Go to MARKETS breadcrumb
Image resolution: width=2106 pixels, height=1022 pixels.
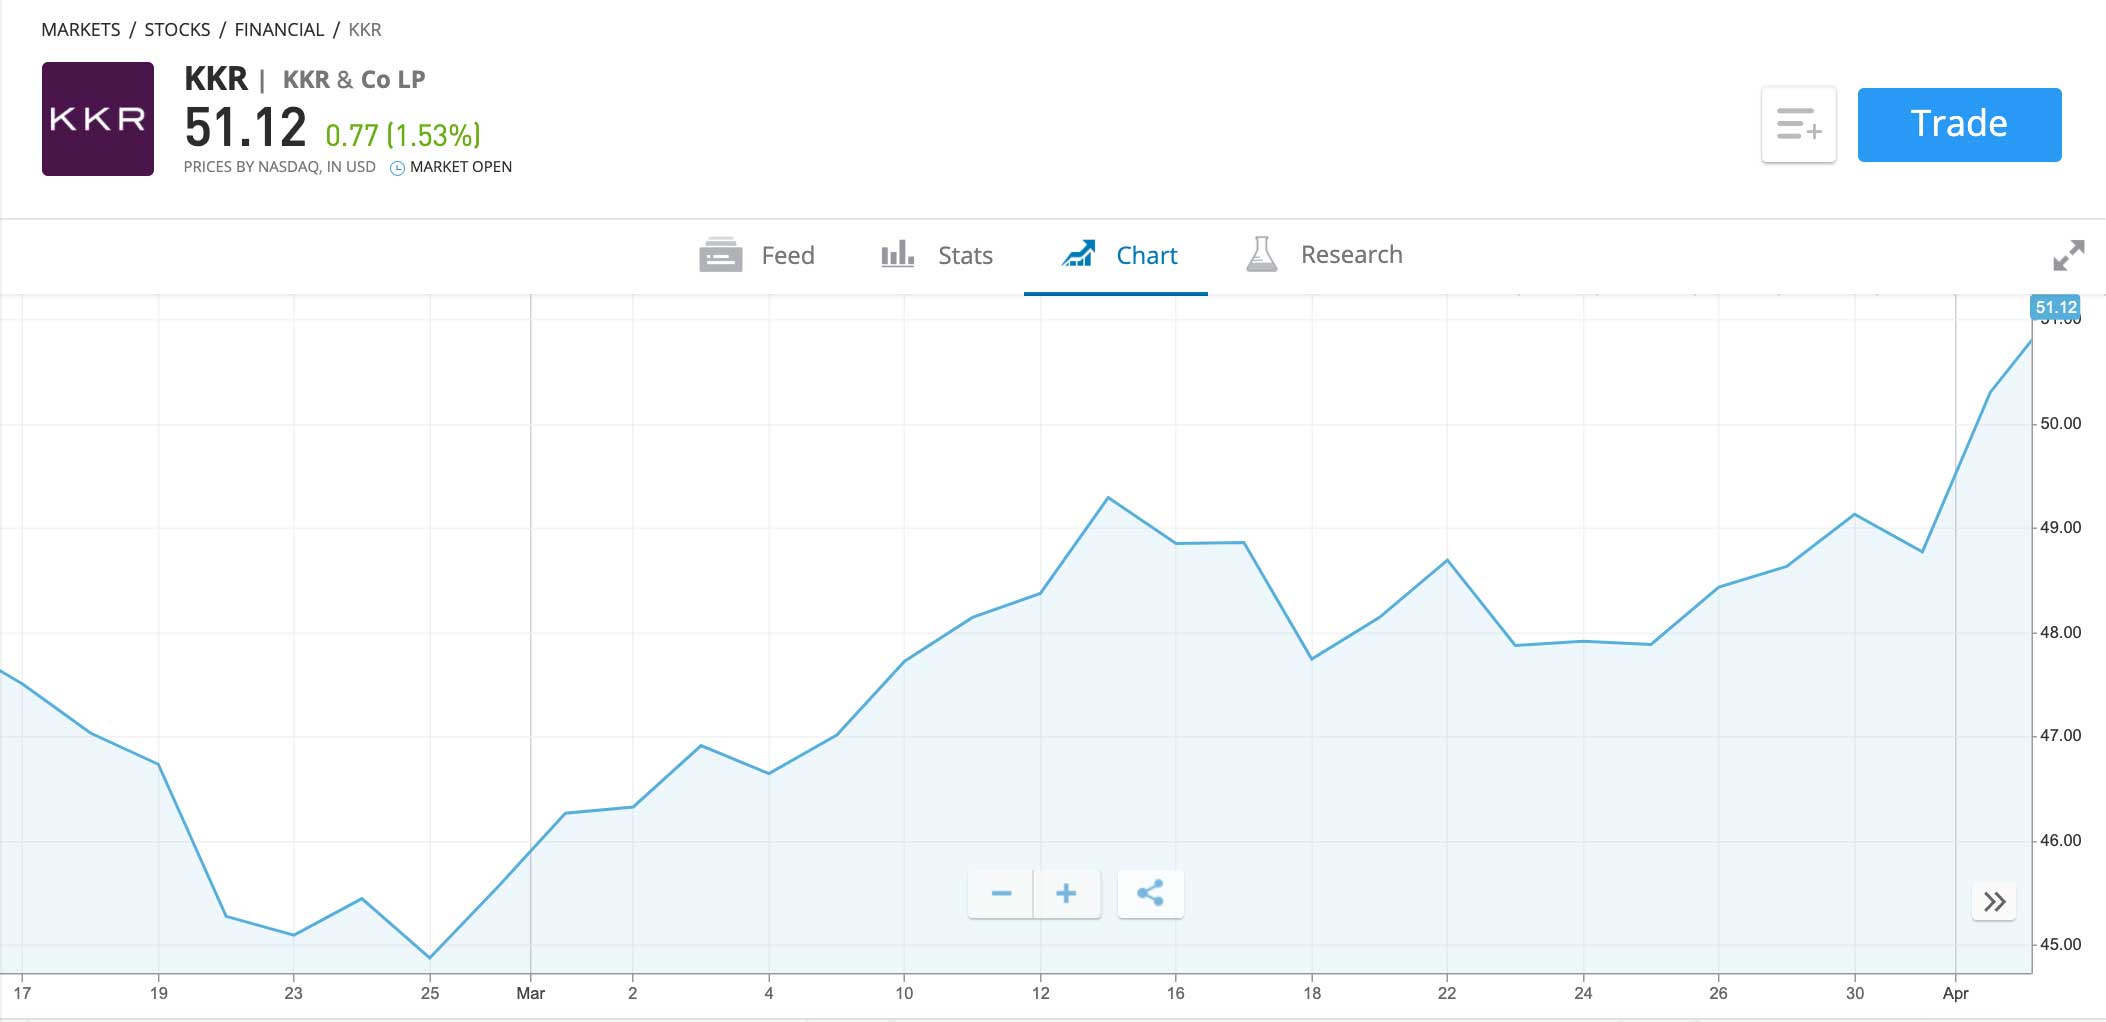81,30
